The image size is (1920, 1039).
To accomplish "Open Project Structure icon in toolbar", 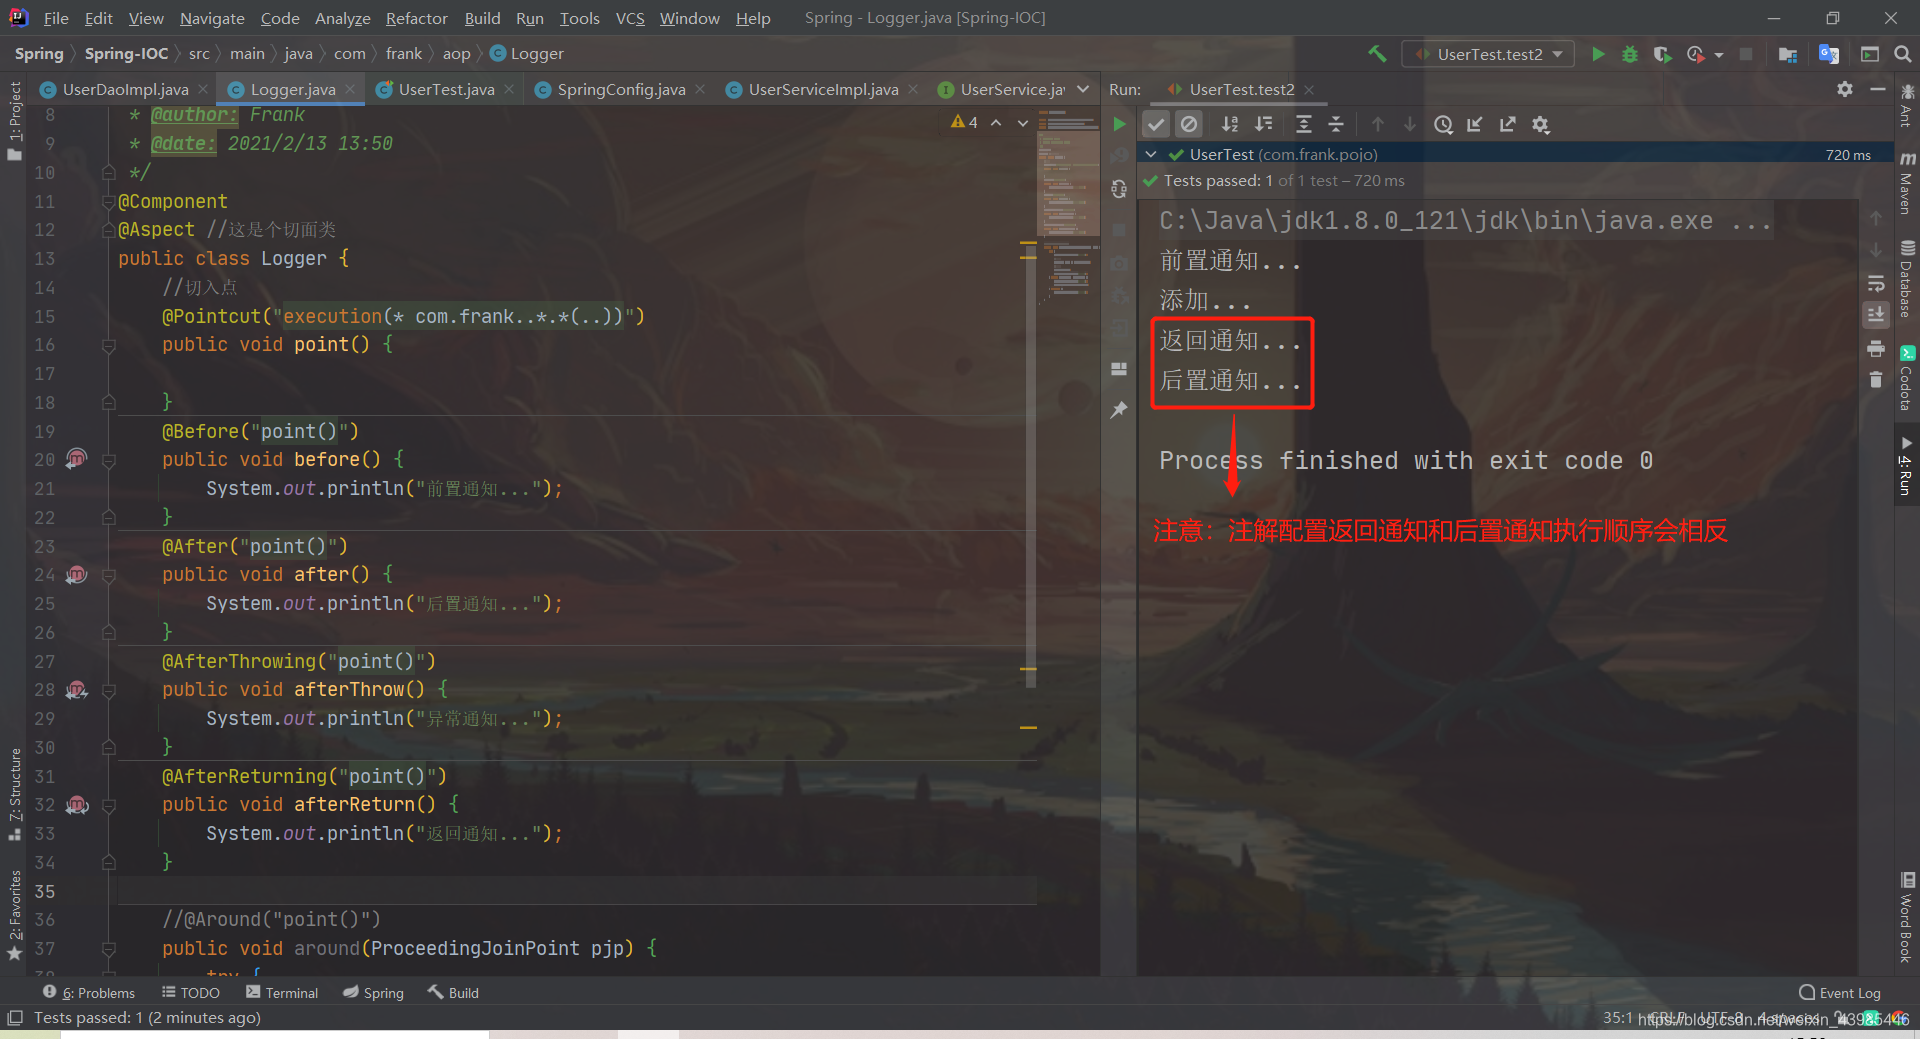I will (x=1788, y=54).
